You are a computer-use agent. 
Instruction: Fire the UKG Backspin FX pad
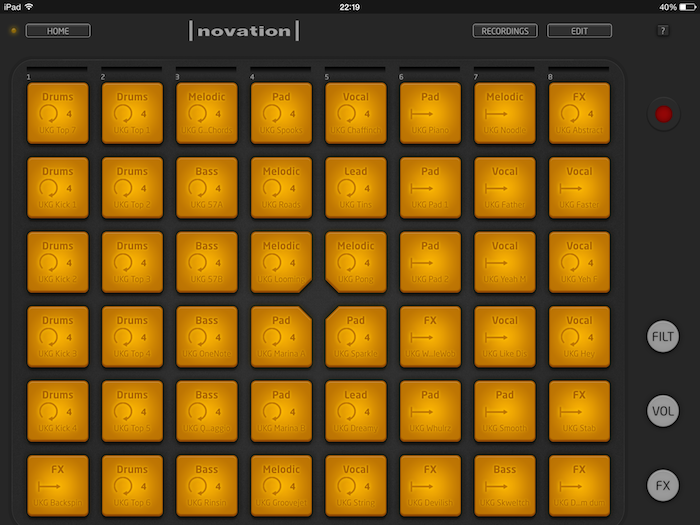pyautogui.click(x=58, y=486)
